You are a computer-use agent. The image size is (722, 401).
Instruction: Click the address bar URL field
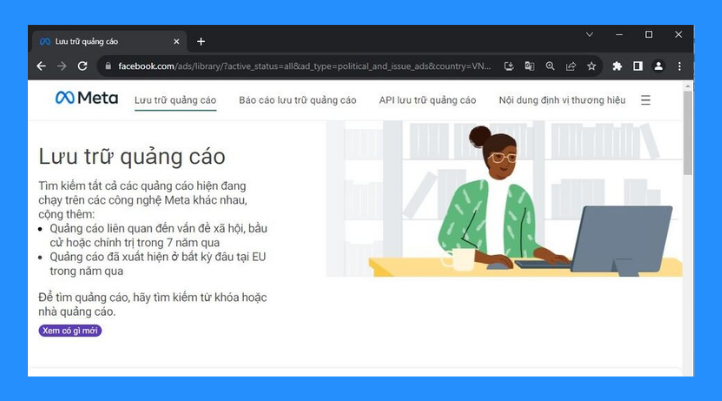[304, 66]
